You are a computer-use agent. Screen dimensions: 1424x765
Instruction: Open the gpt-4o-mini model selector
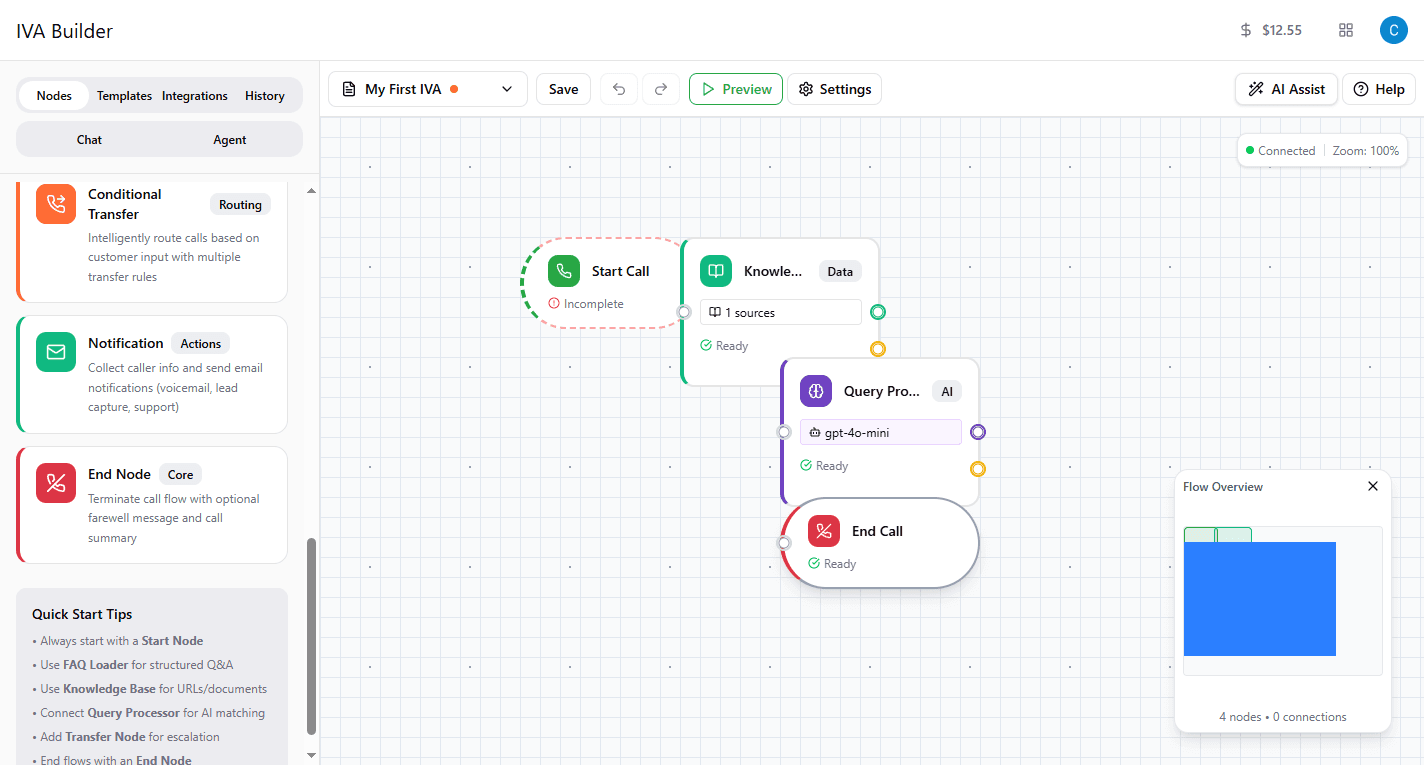click(880, 431)
